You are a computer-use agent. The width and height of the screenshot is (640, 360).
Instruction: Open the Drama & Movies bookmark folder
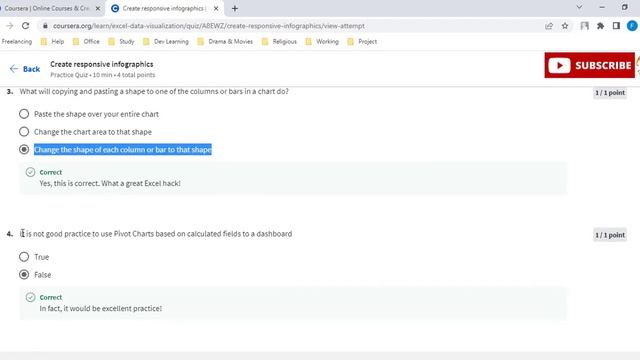tap(225, 42)
